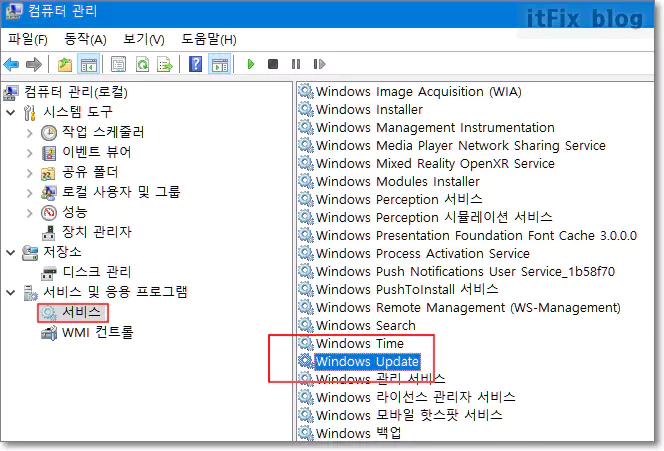Screen dimensions: 664x451
Task: Select 로컬 사용자 및 그룹
Action: 121,192
